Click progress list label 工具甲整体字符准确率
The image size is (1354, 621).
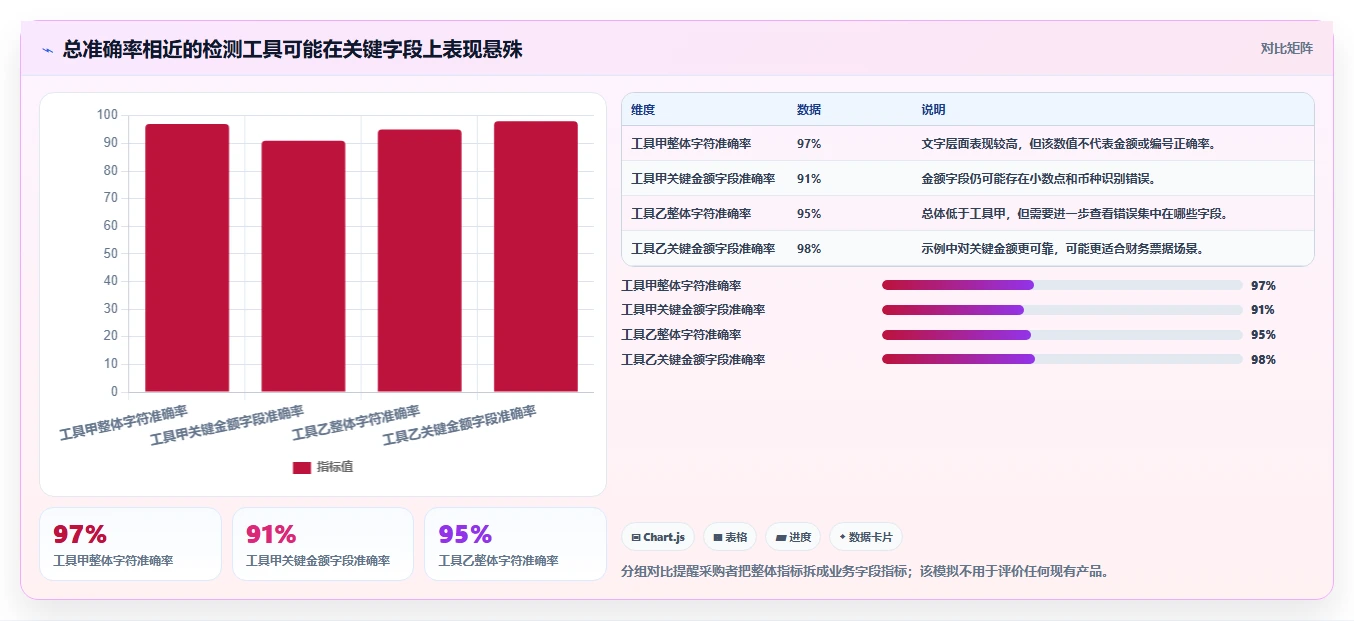[x=681, y=286]
